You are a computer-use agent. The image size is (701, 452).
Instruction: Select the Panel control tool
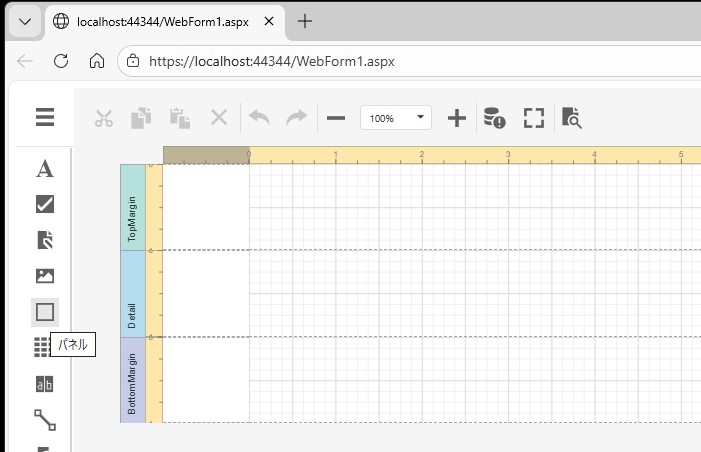click(45, 312)
